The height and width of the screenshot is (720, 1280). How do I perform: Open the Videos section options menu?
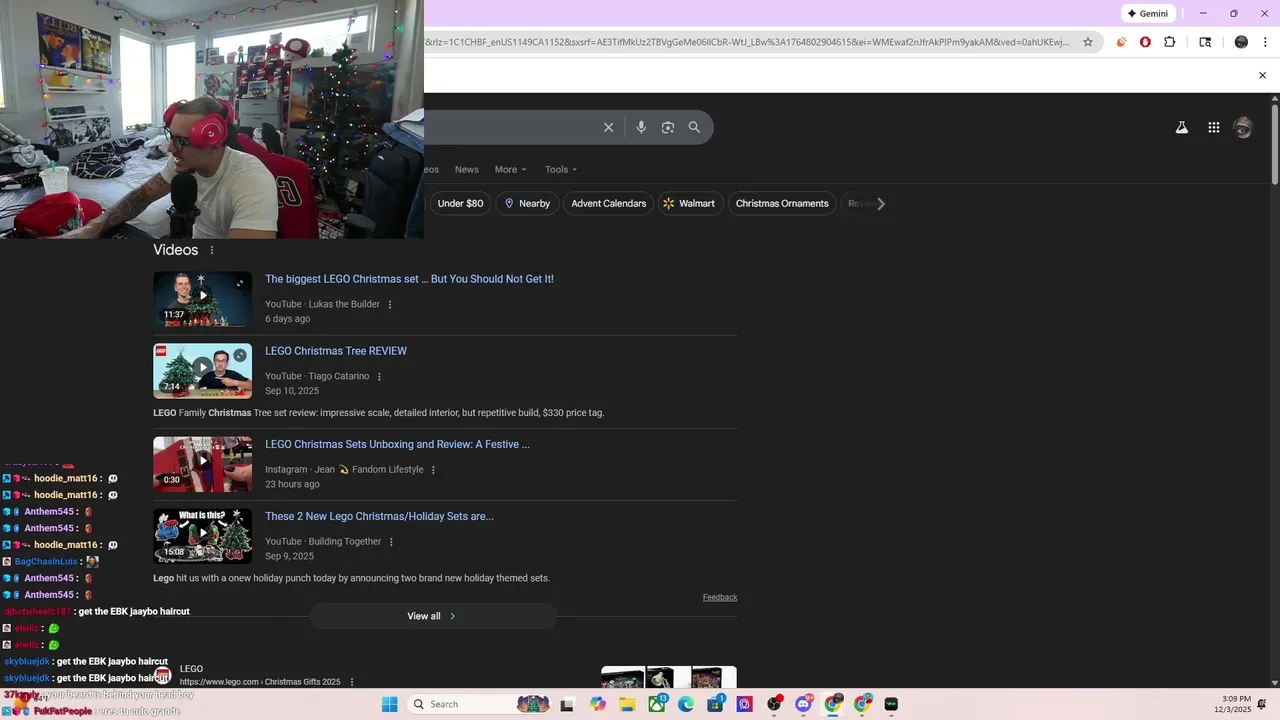pyautogui.click(x=212, y=250)
